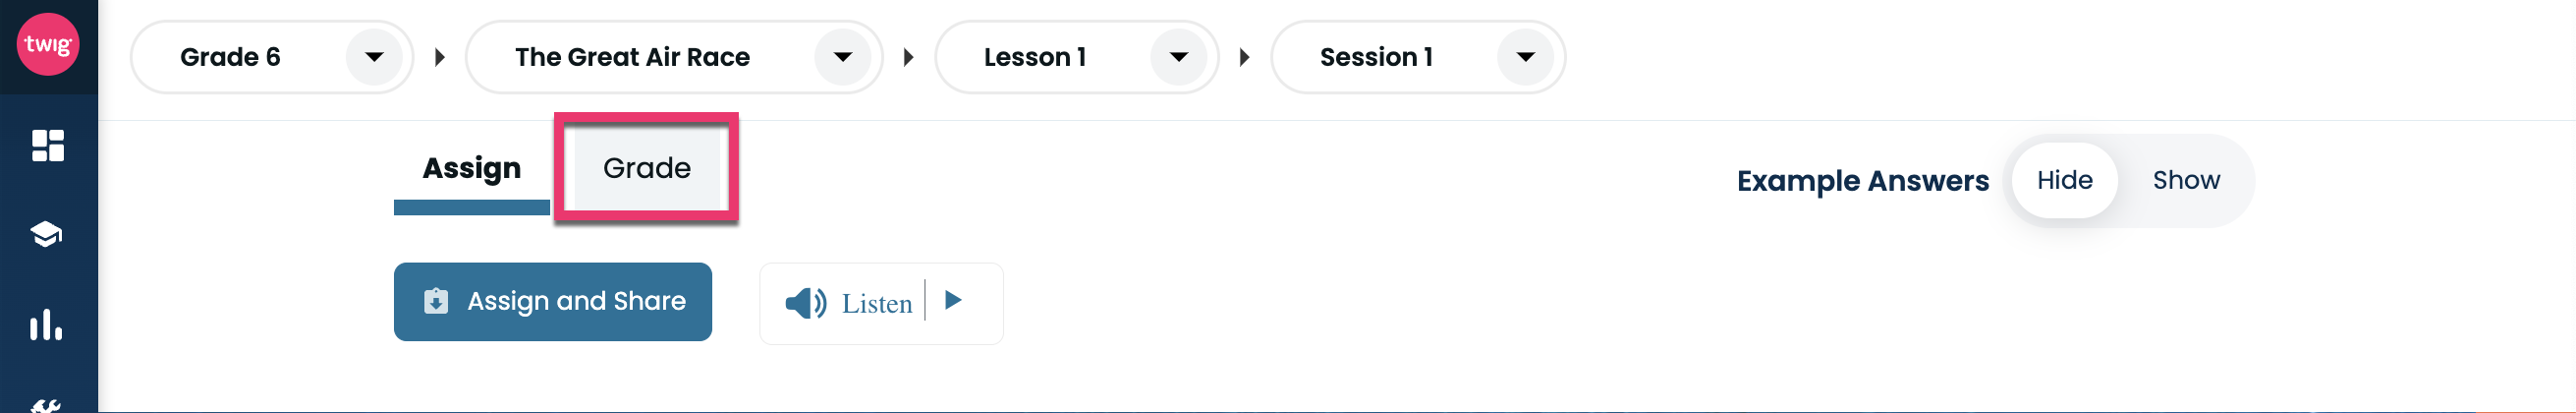Open the bar chart reports icon
Screen dimensions: 2576x413
(x=46, y=324)
